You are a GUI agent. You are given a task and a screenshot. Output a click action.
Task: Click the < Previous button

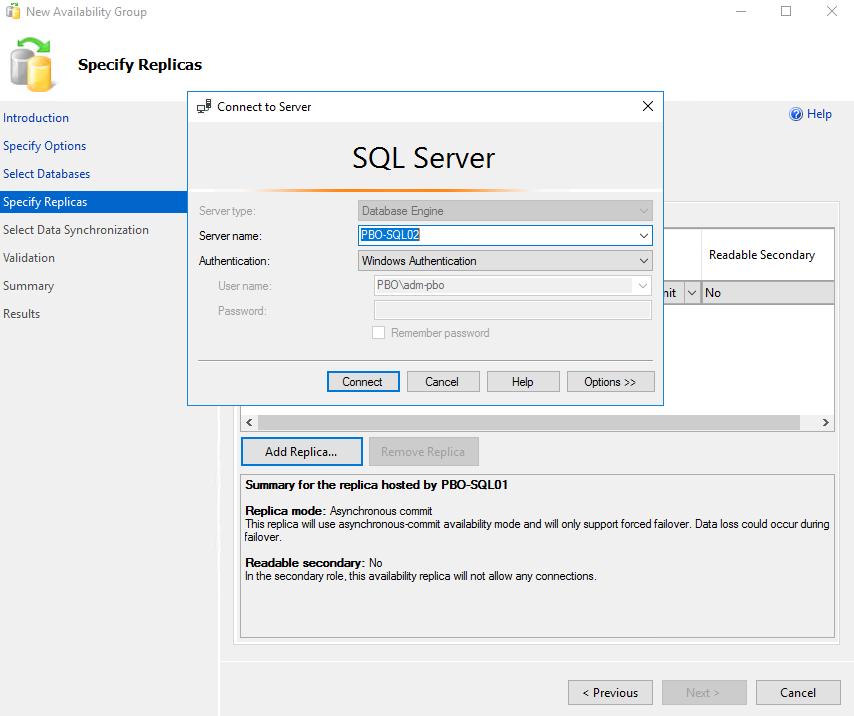coord(611,693)
